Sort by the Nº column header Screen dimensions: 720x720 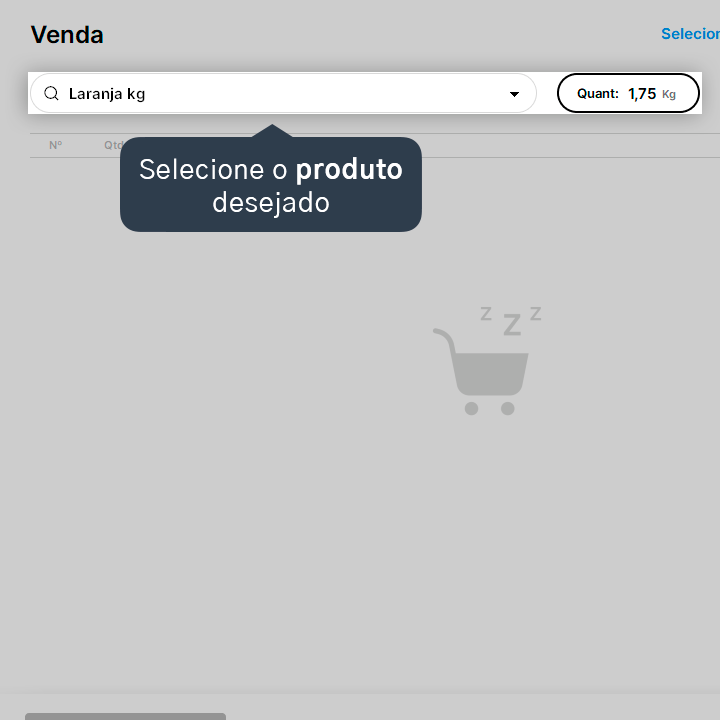tap(56, 145)
